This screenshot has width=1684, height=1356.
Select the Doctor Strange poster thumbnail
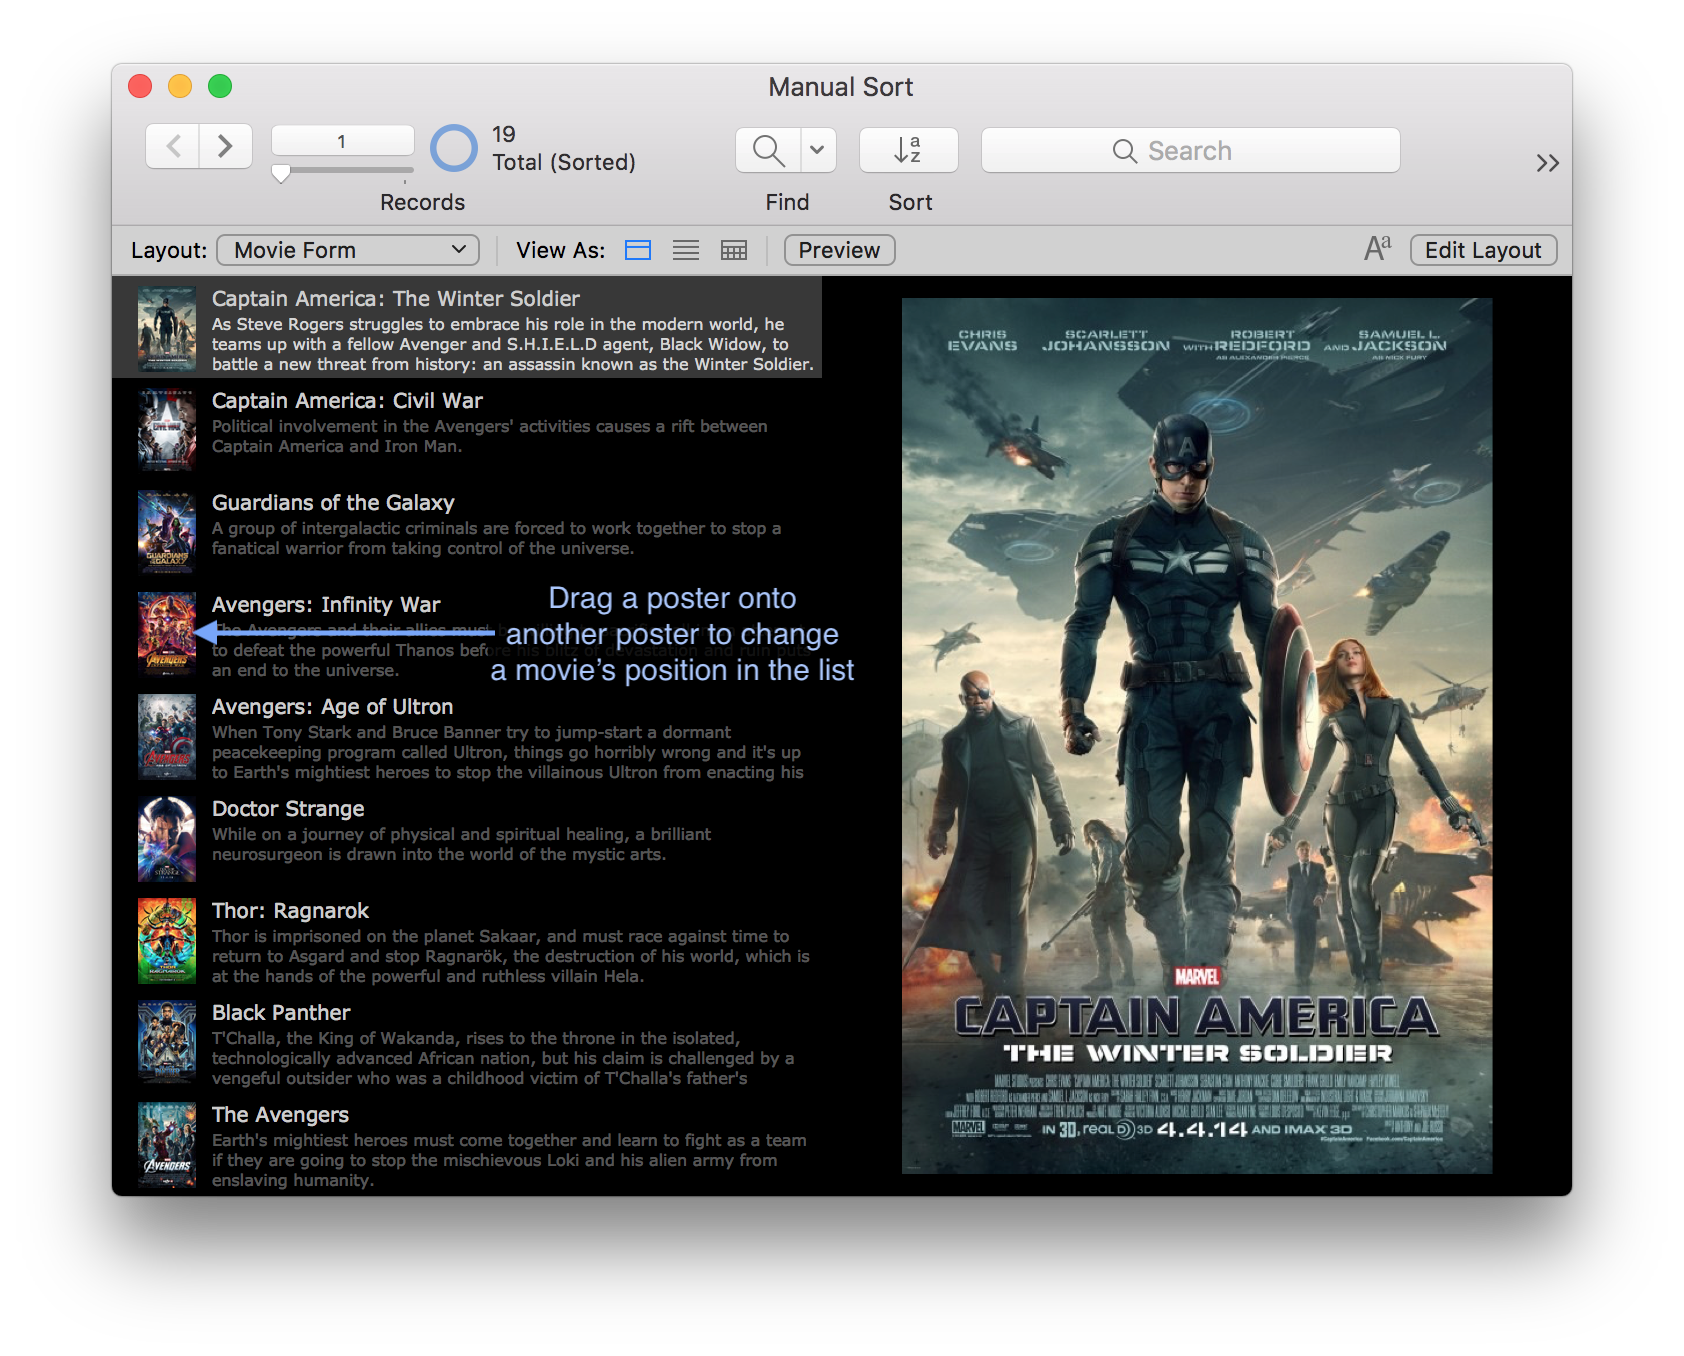[167, 838]
